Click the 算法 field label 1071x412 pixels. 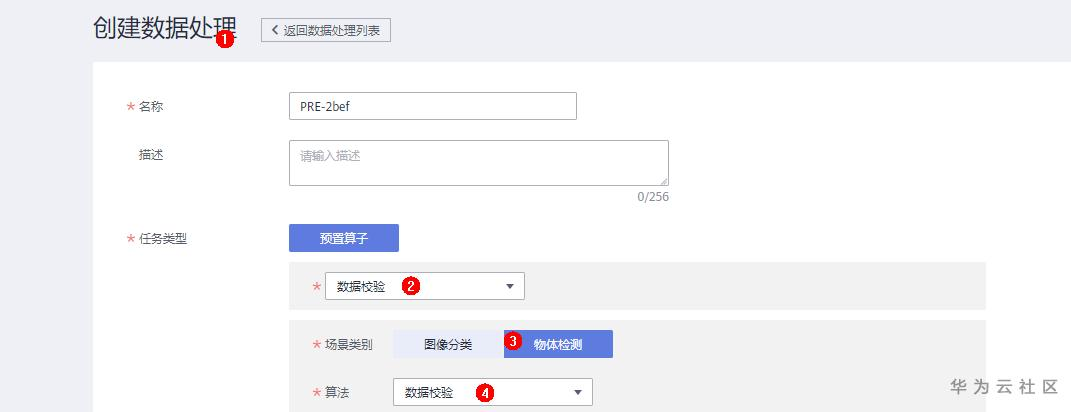coord(337,392)
